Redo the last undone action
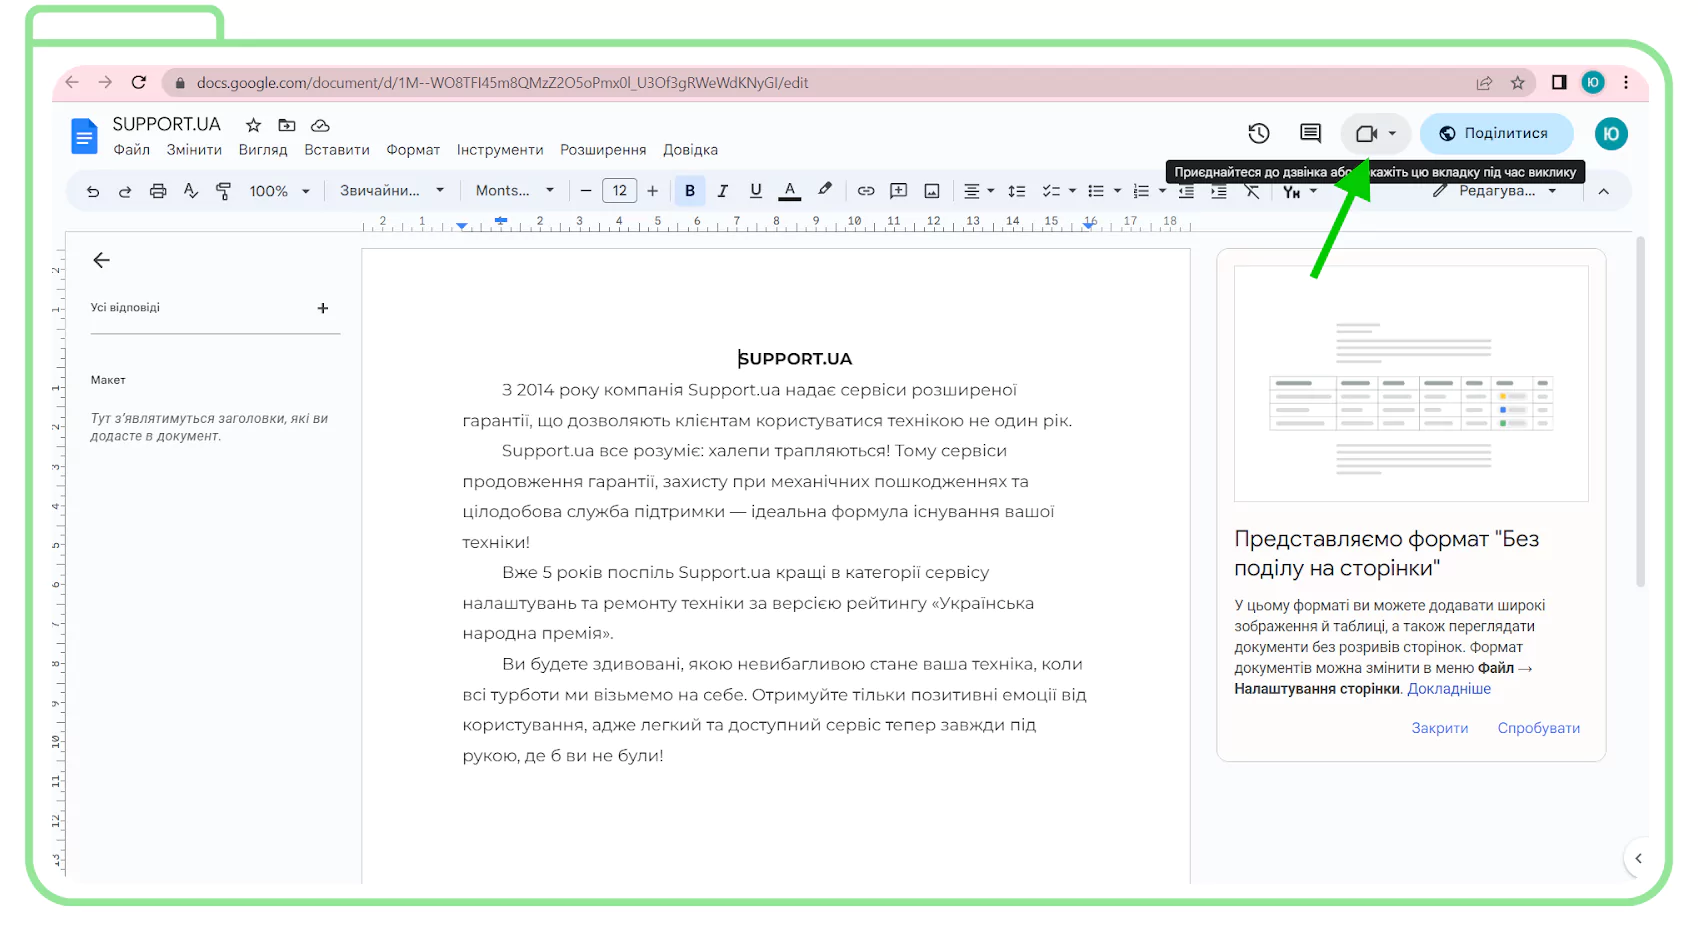 click(x=125, y=191)
